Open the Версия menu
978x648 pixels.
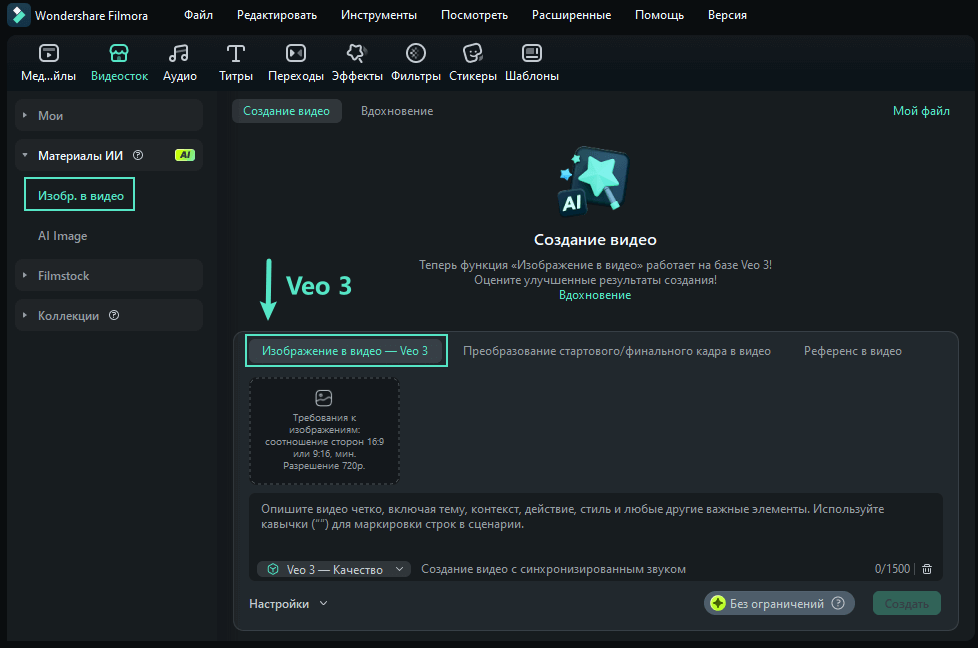tap(727, 15)
